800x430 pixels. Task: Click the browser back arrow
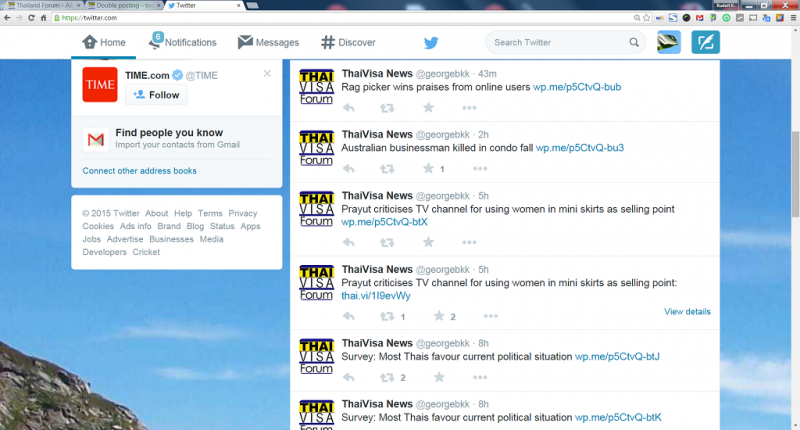click(7, 17)
